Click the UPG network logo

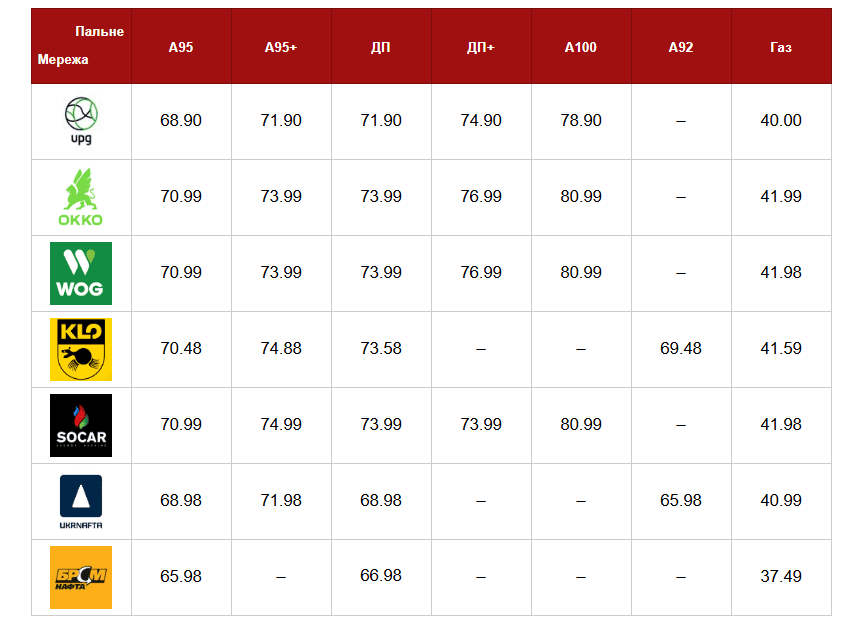81,120
